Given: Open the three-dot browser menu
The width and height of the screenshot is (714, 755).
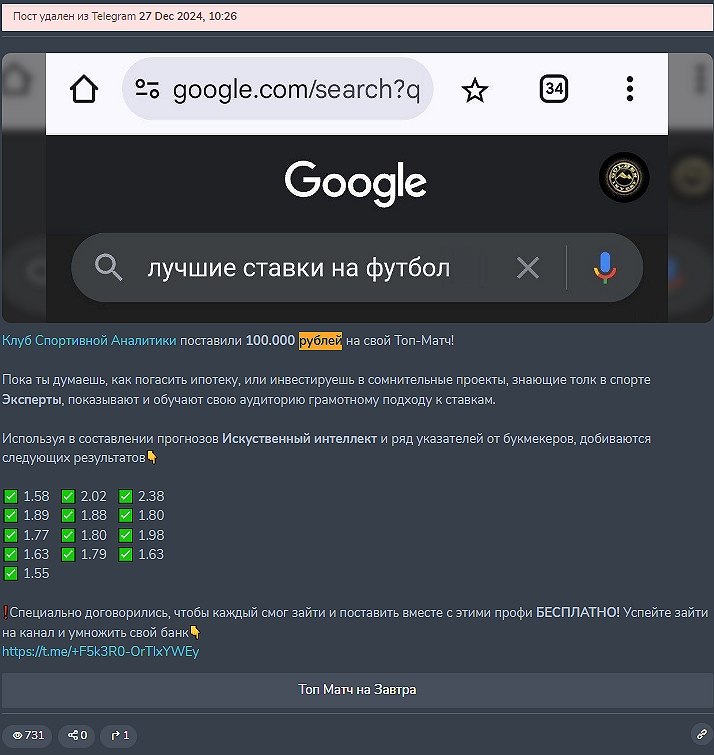Looking at the screenshot, I should pyautogui.click(x=630, y=89).
